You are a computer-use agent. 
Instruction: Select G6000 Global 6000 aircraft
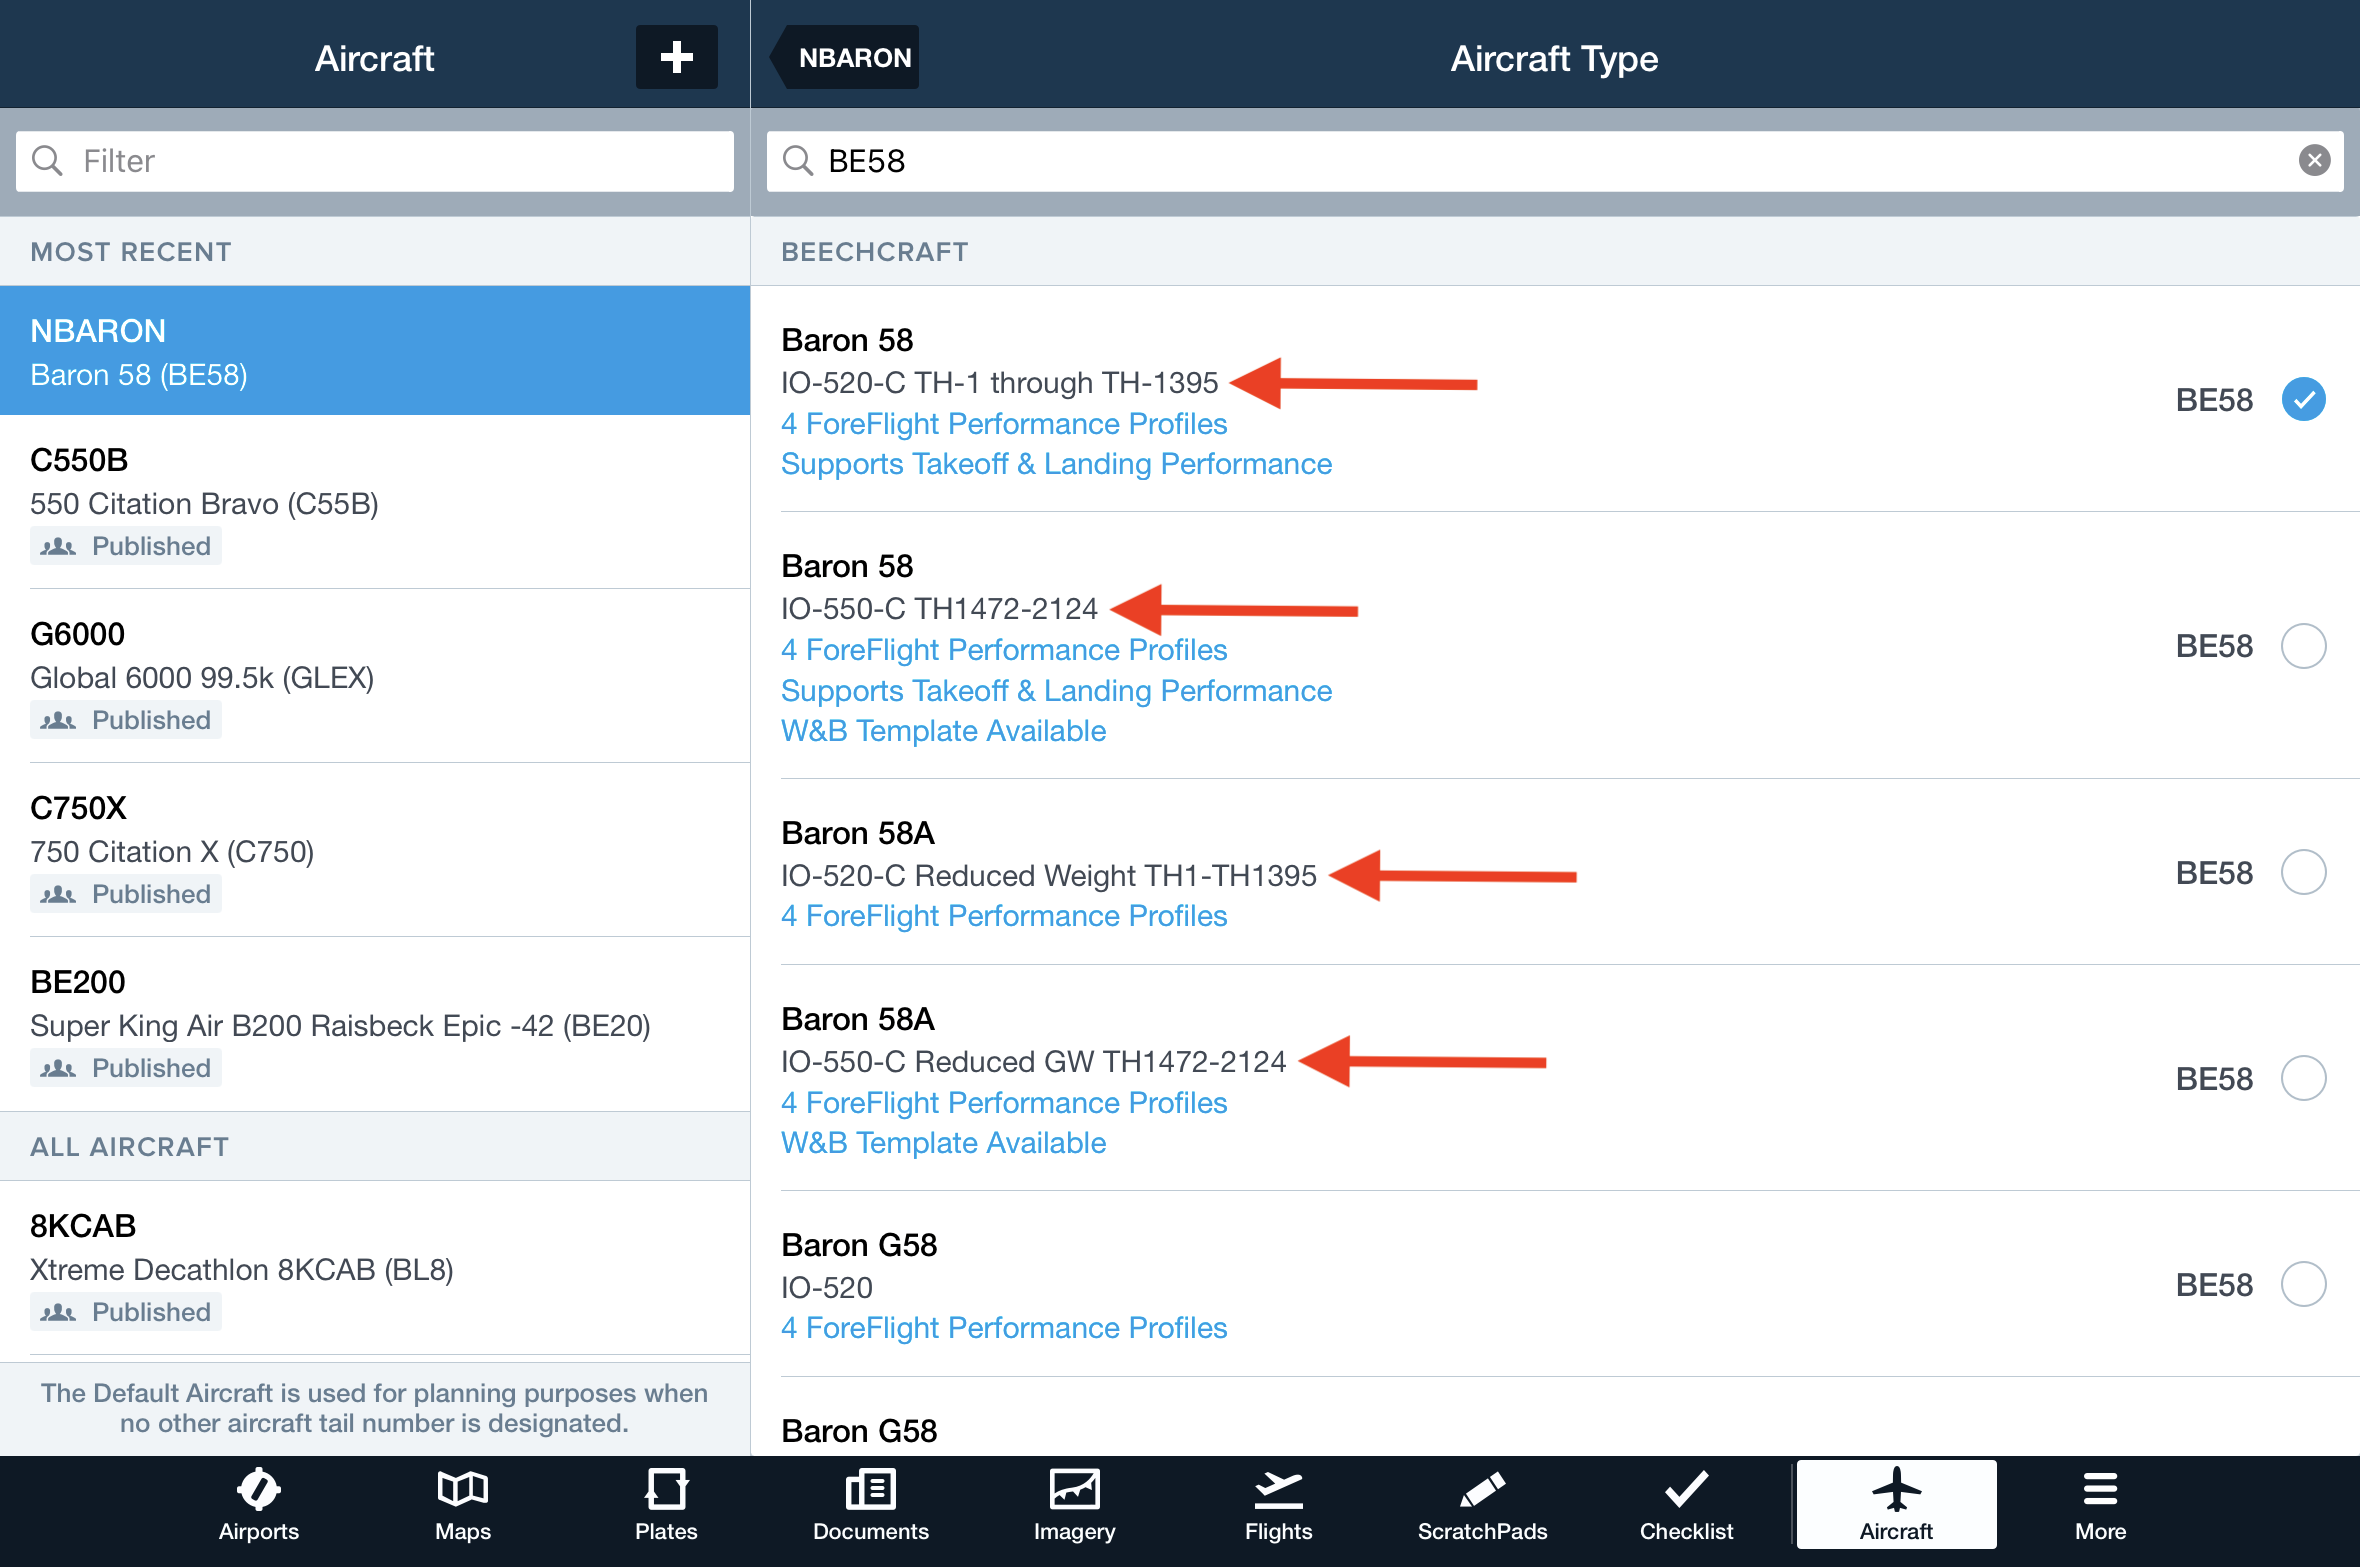[375, 676]
